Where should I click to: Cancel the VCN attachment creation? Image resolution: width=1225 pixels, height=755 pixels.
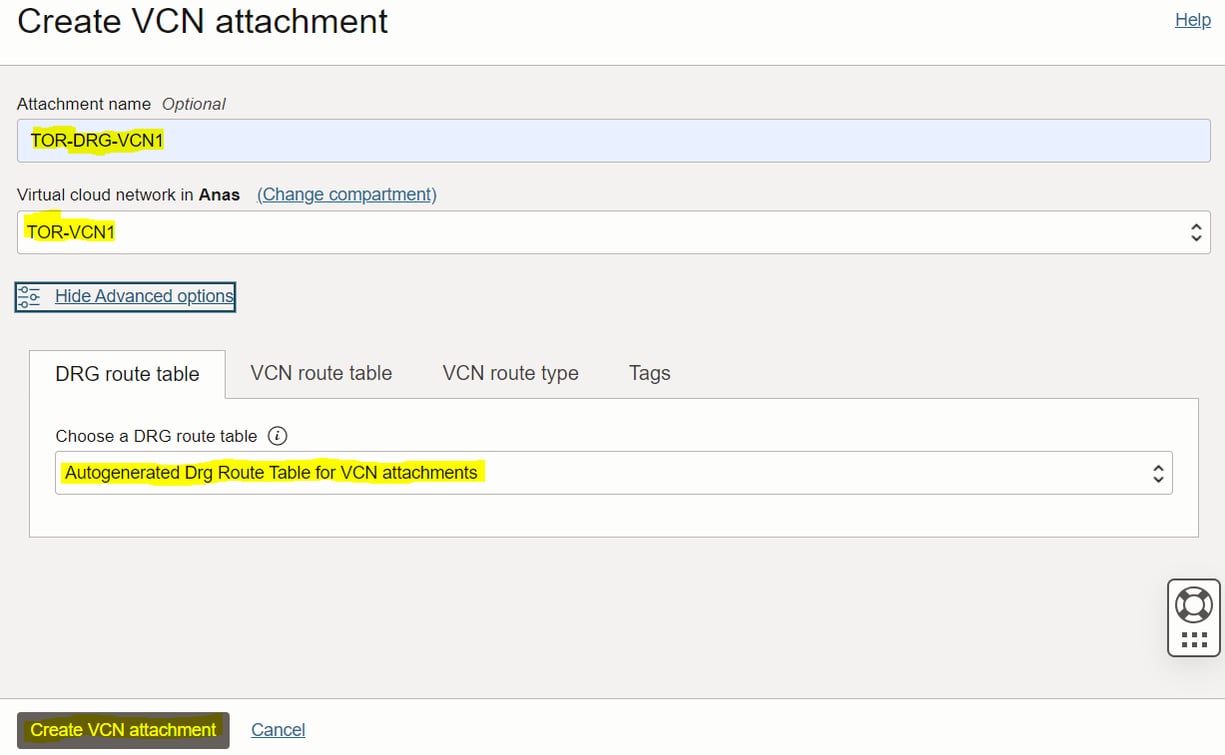278,730
